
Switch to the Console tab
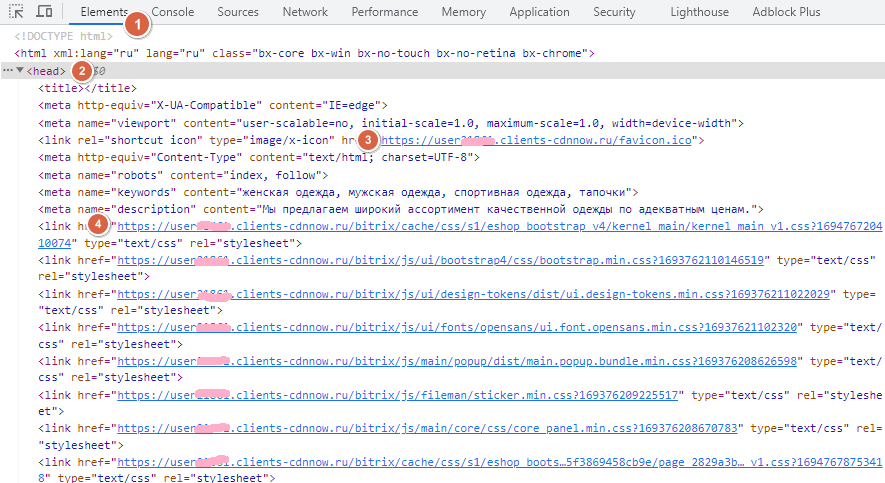click(x=172, y=12)
